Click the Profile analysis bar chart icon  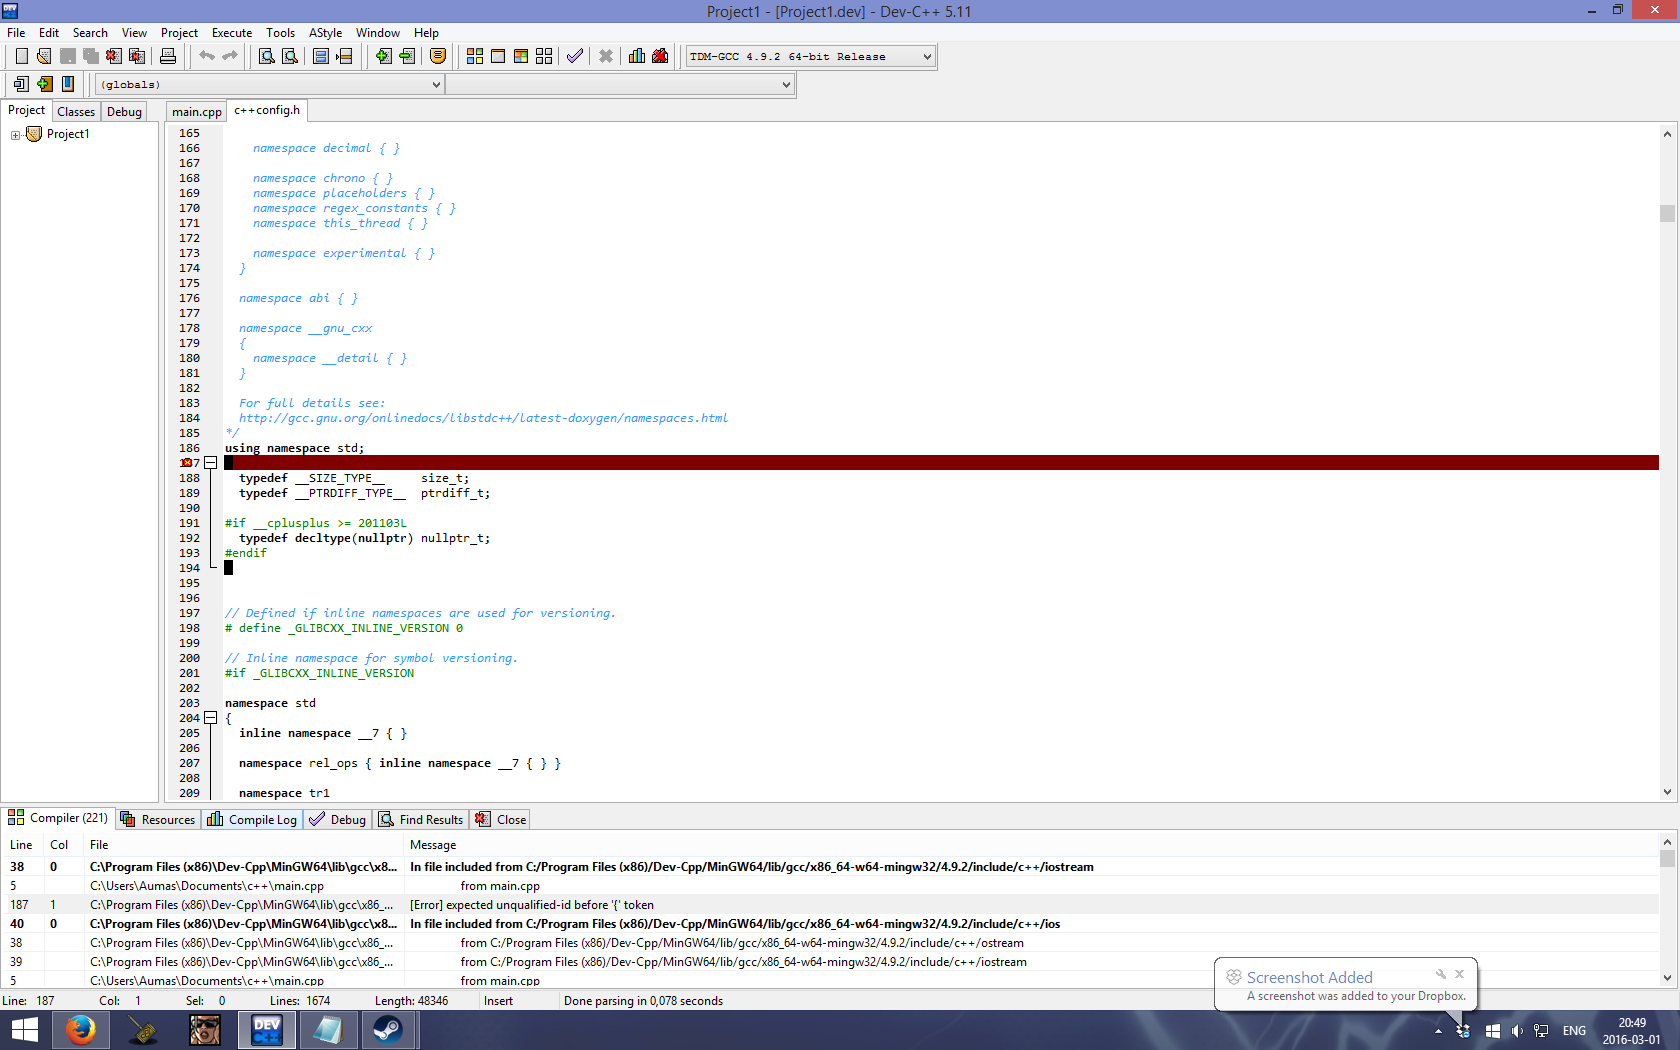[637, 56]
